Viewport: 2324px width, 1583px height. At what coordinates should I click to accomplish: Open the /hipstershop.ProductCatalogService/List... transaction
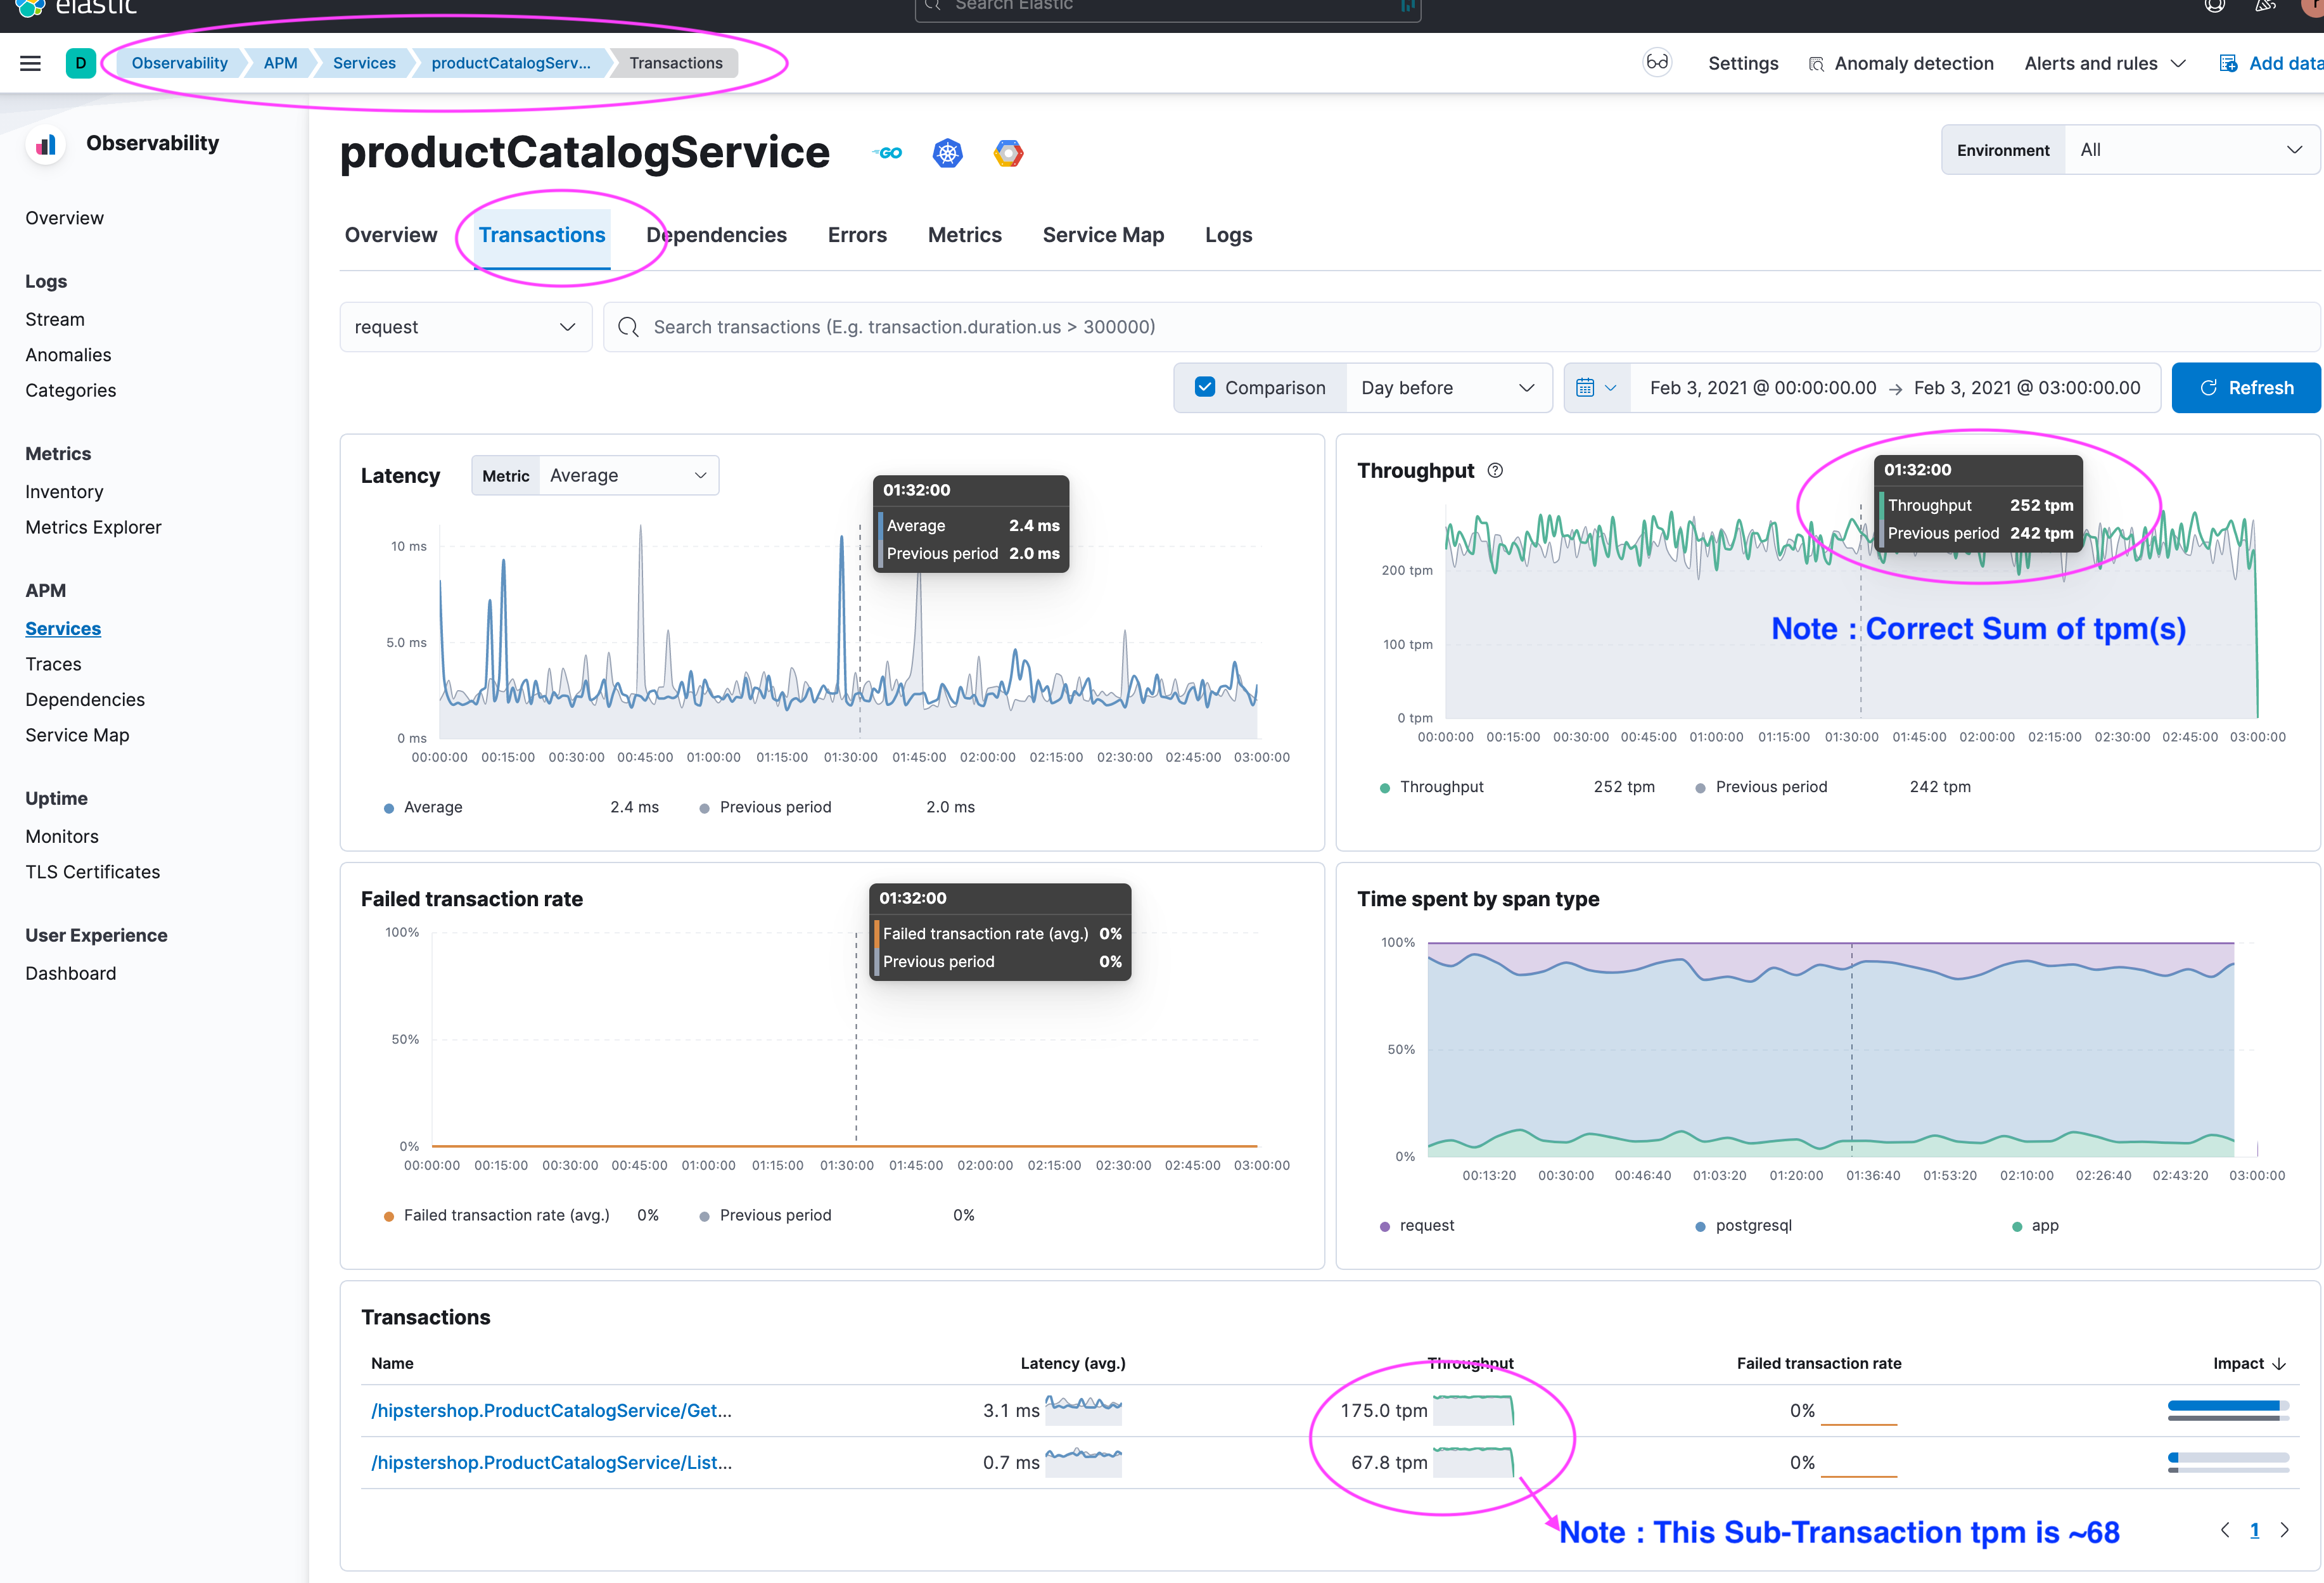[551, 1462]
